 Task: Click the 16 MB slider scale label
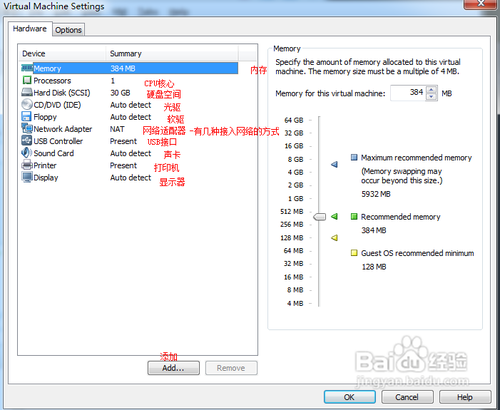pos(294,277)
